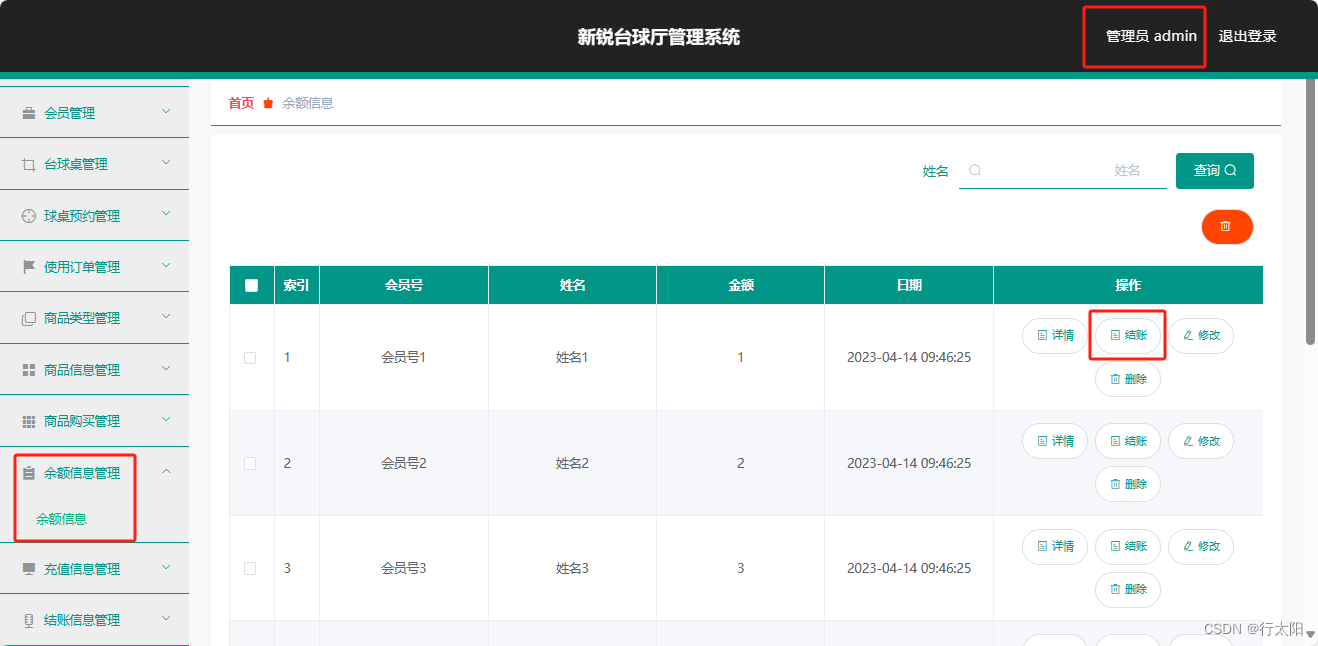The width and height of the screenshot is (1318, 646).
Task: Expand the 商品信息管理 menu chevron
Action: [x=166, y=369]
